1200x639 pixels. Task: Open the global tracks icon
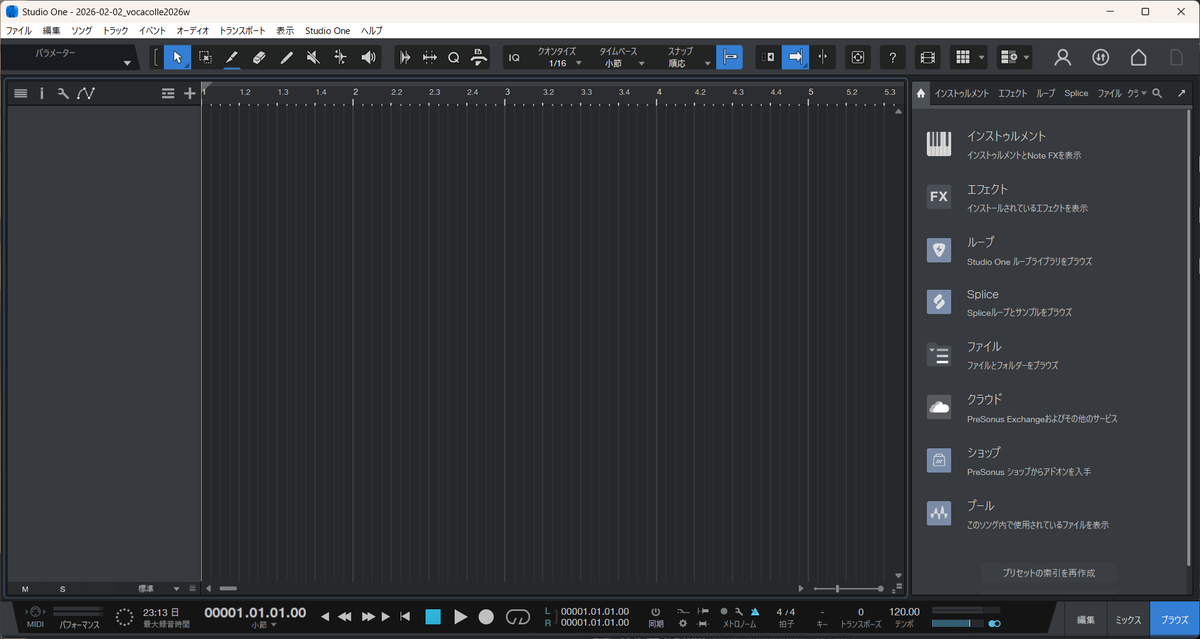click(x=168, y=93)
